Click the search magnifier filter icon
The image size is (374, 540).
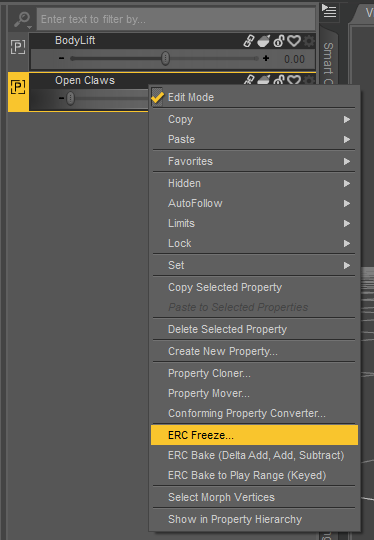pos(23,19)
